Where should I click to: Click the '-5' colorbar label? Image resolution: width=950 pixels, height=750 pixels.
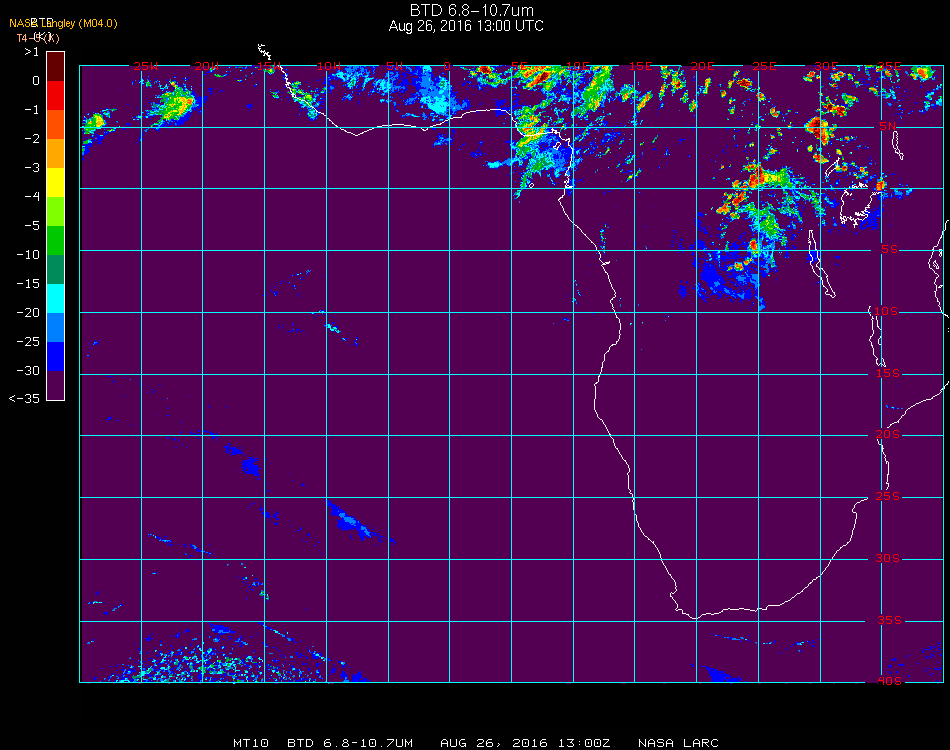(x=32, y=225)
